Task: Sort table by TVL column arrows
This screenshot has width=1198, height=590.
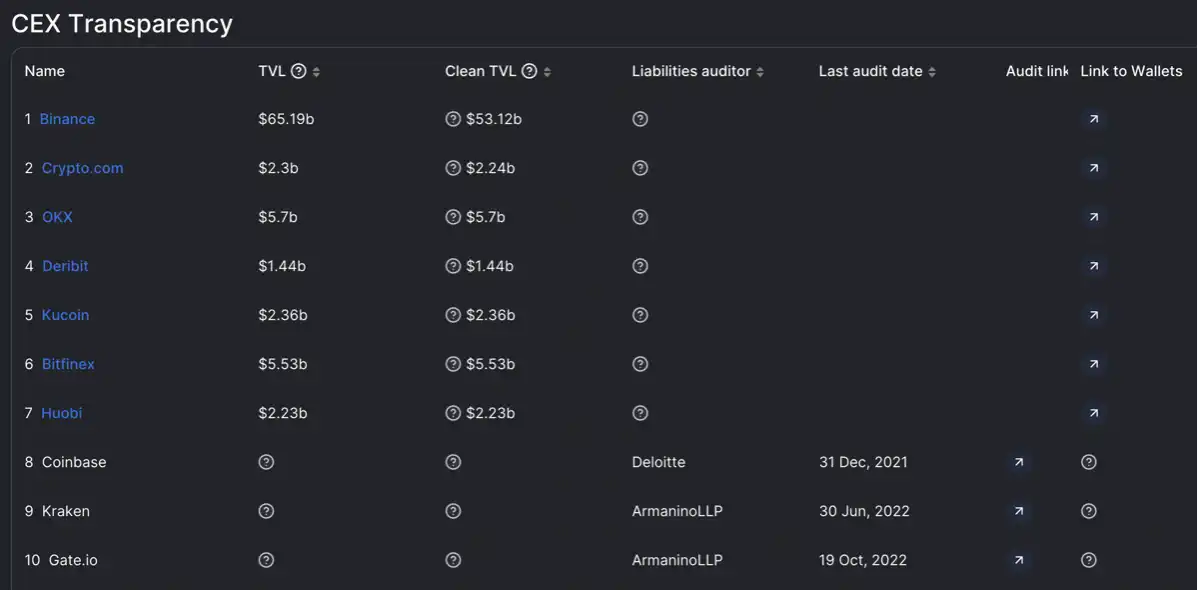Action: click(316, 72)
